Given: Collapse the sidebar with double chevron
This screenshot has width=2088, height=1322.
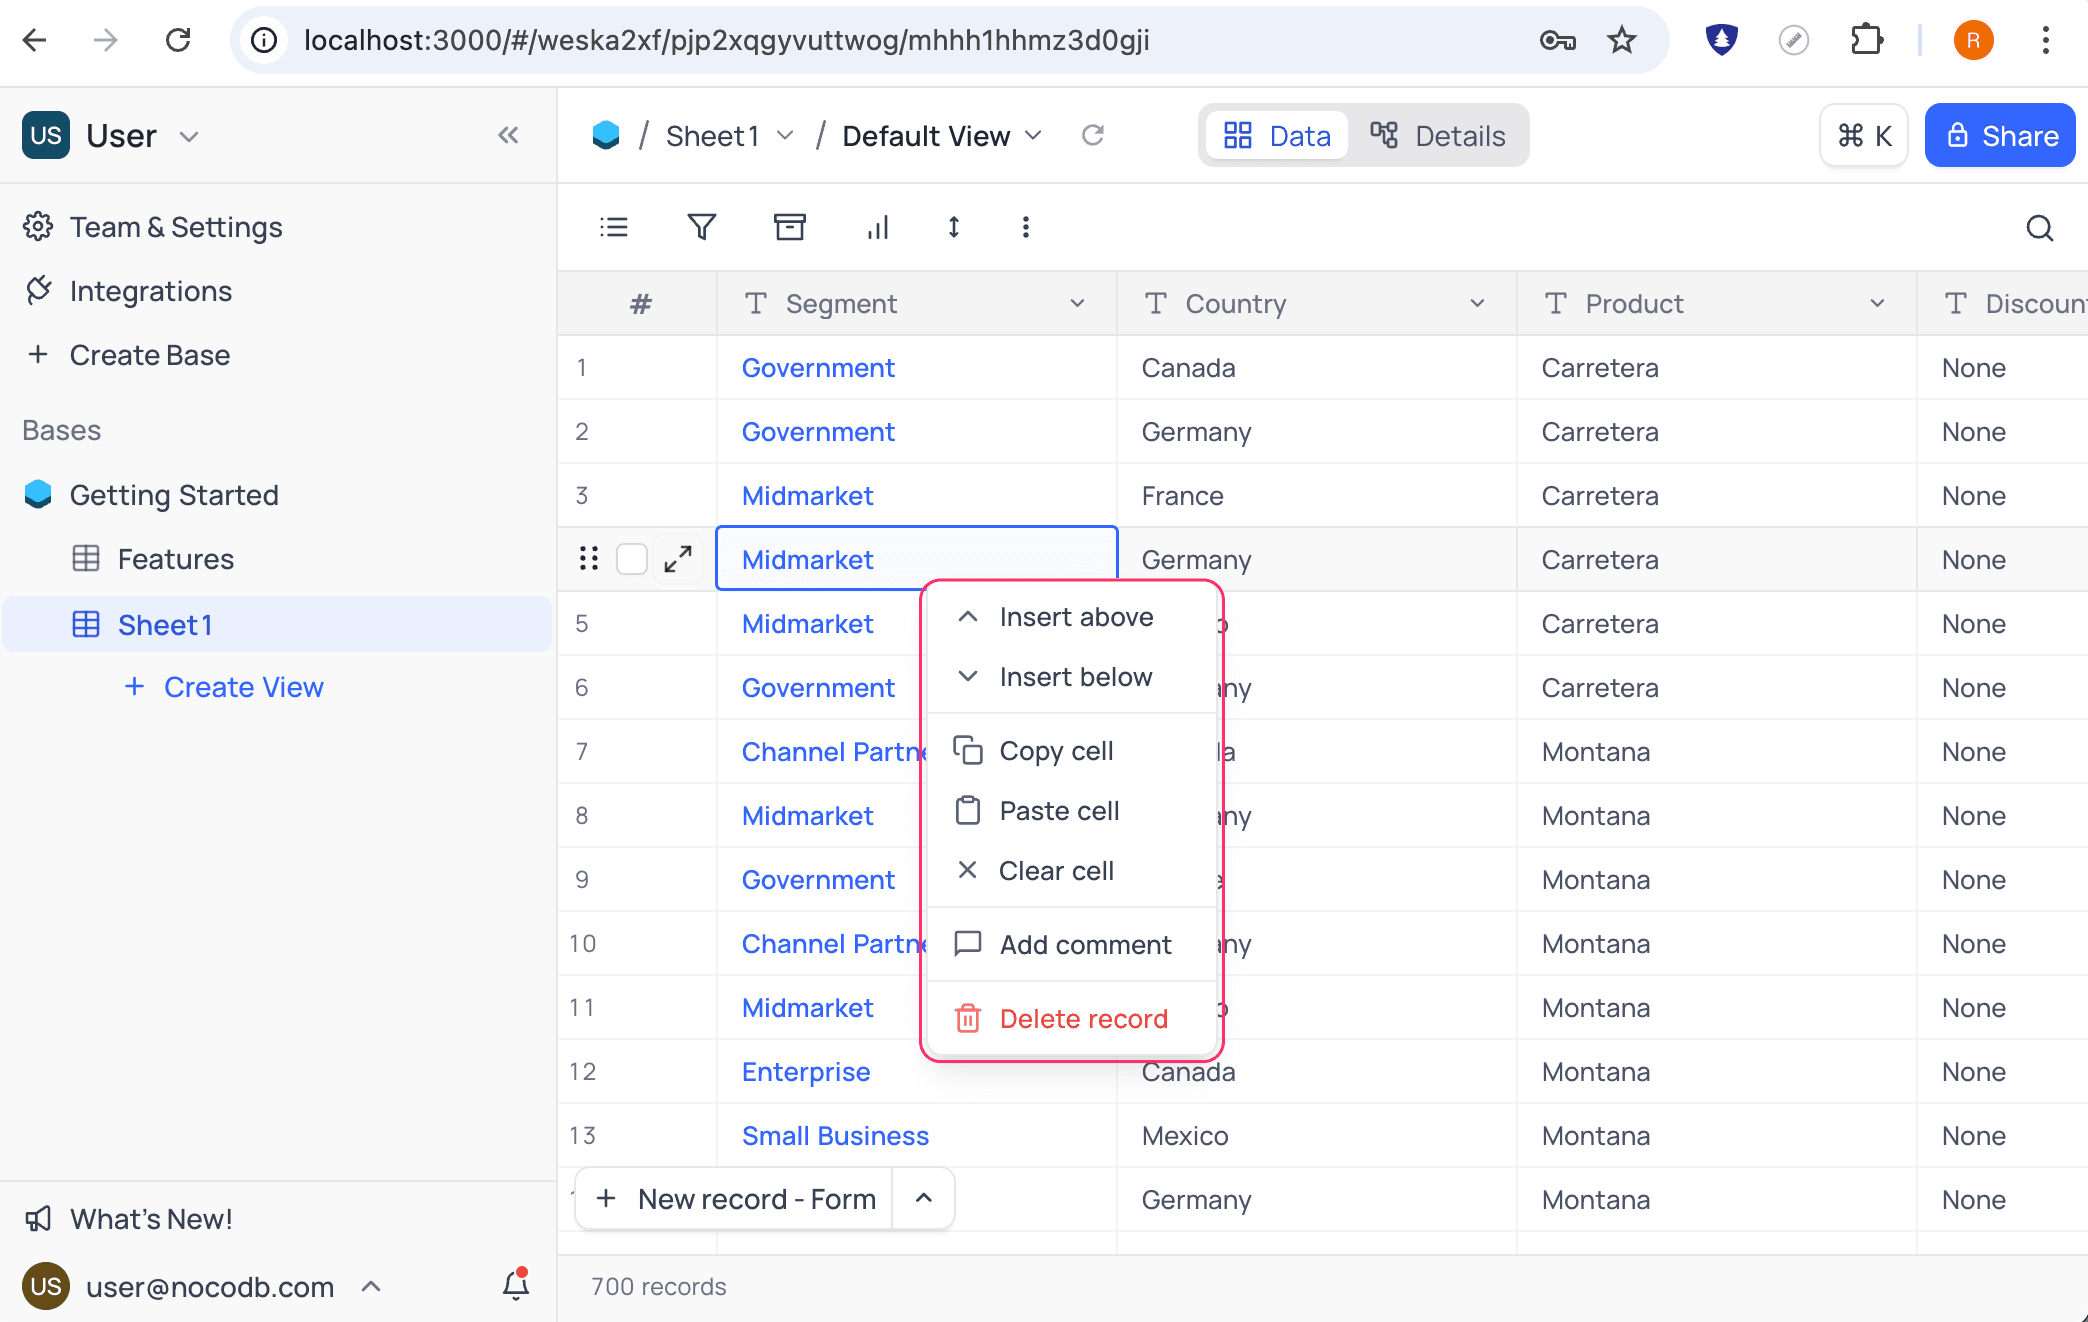Looking at the screenshot, I should 508,135.
